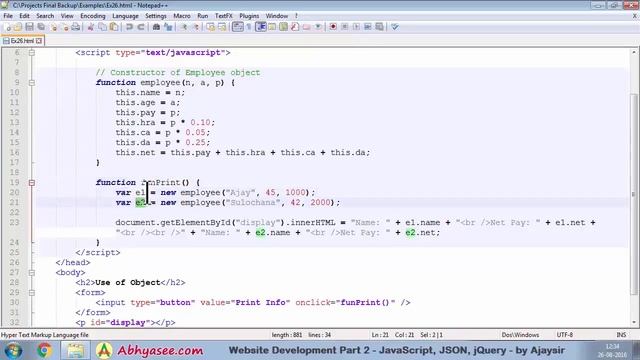This screenshot has height=360, width=640.
Task: Close the Ex26.html tab with its X
Action: (39, 41)
